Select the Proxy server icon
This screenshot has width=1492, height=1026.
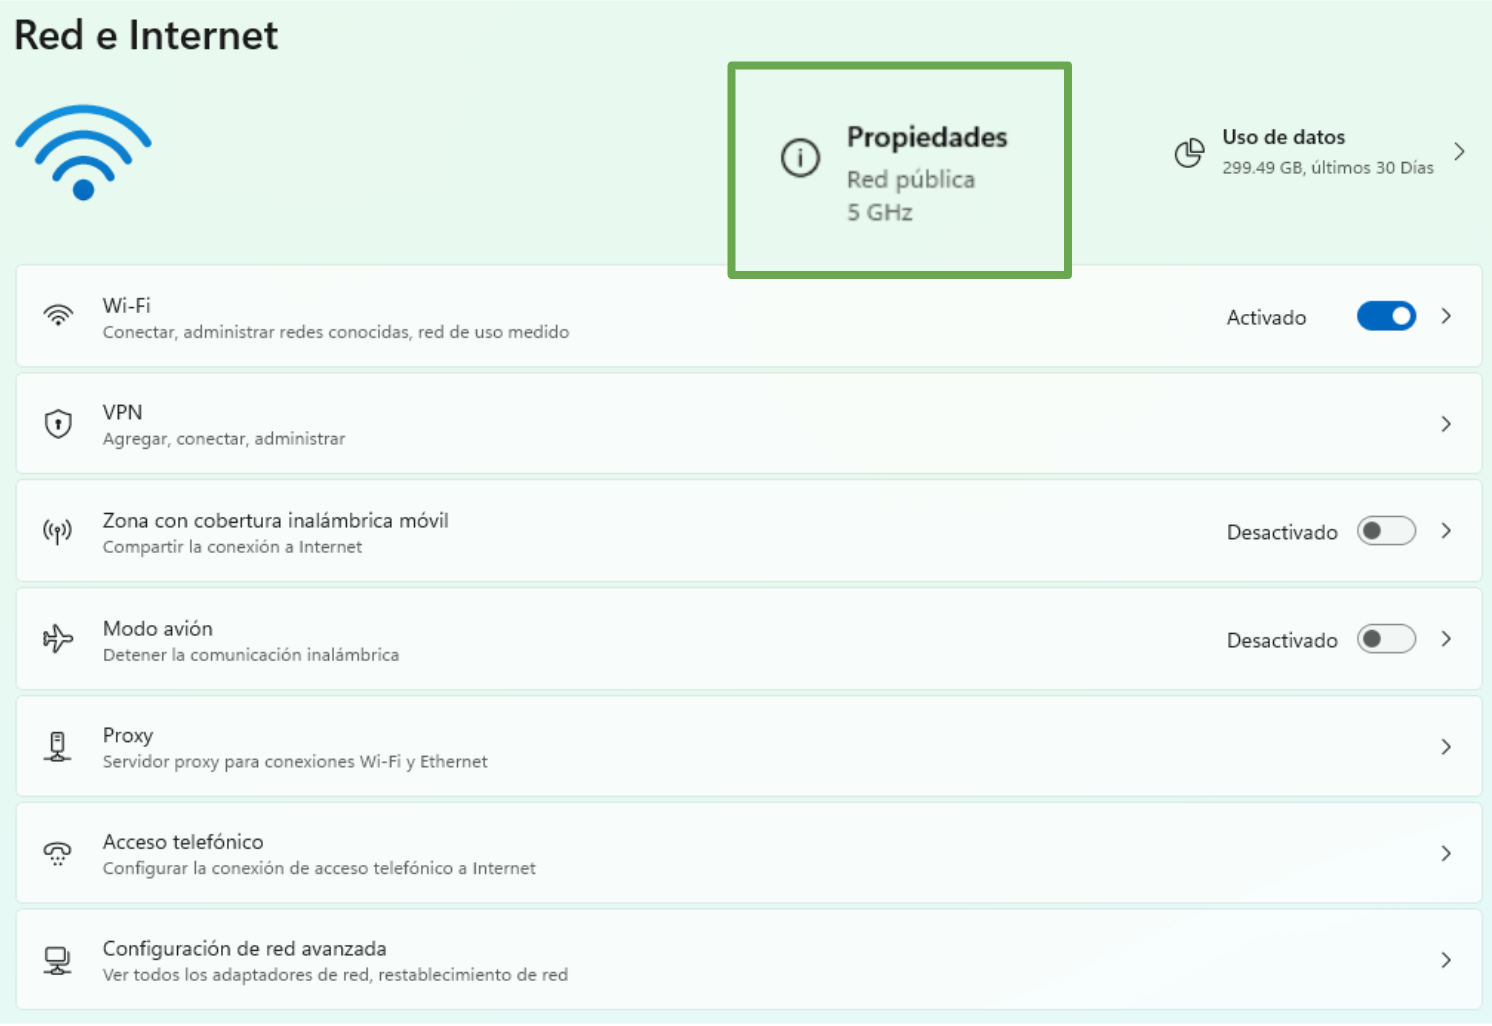point(58,746)
